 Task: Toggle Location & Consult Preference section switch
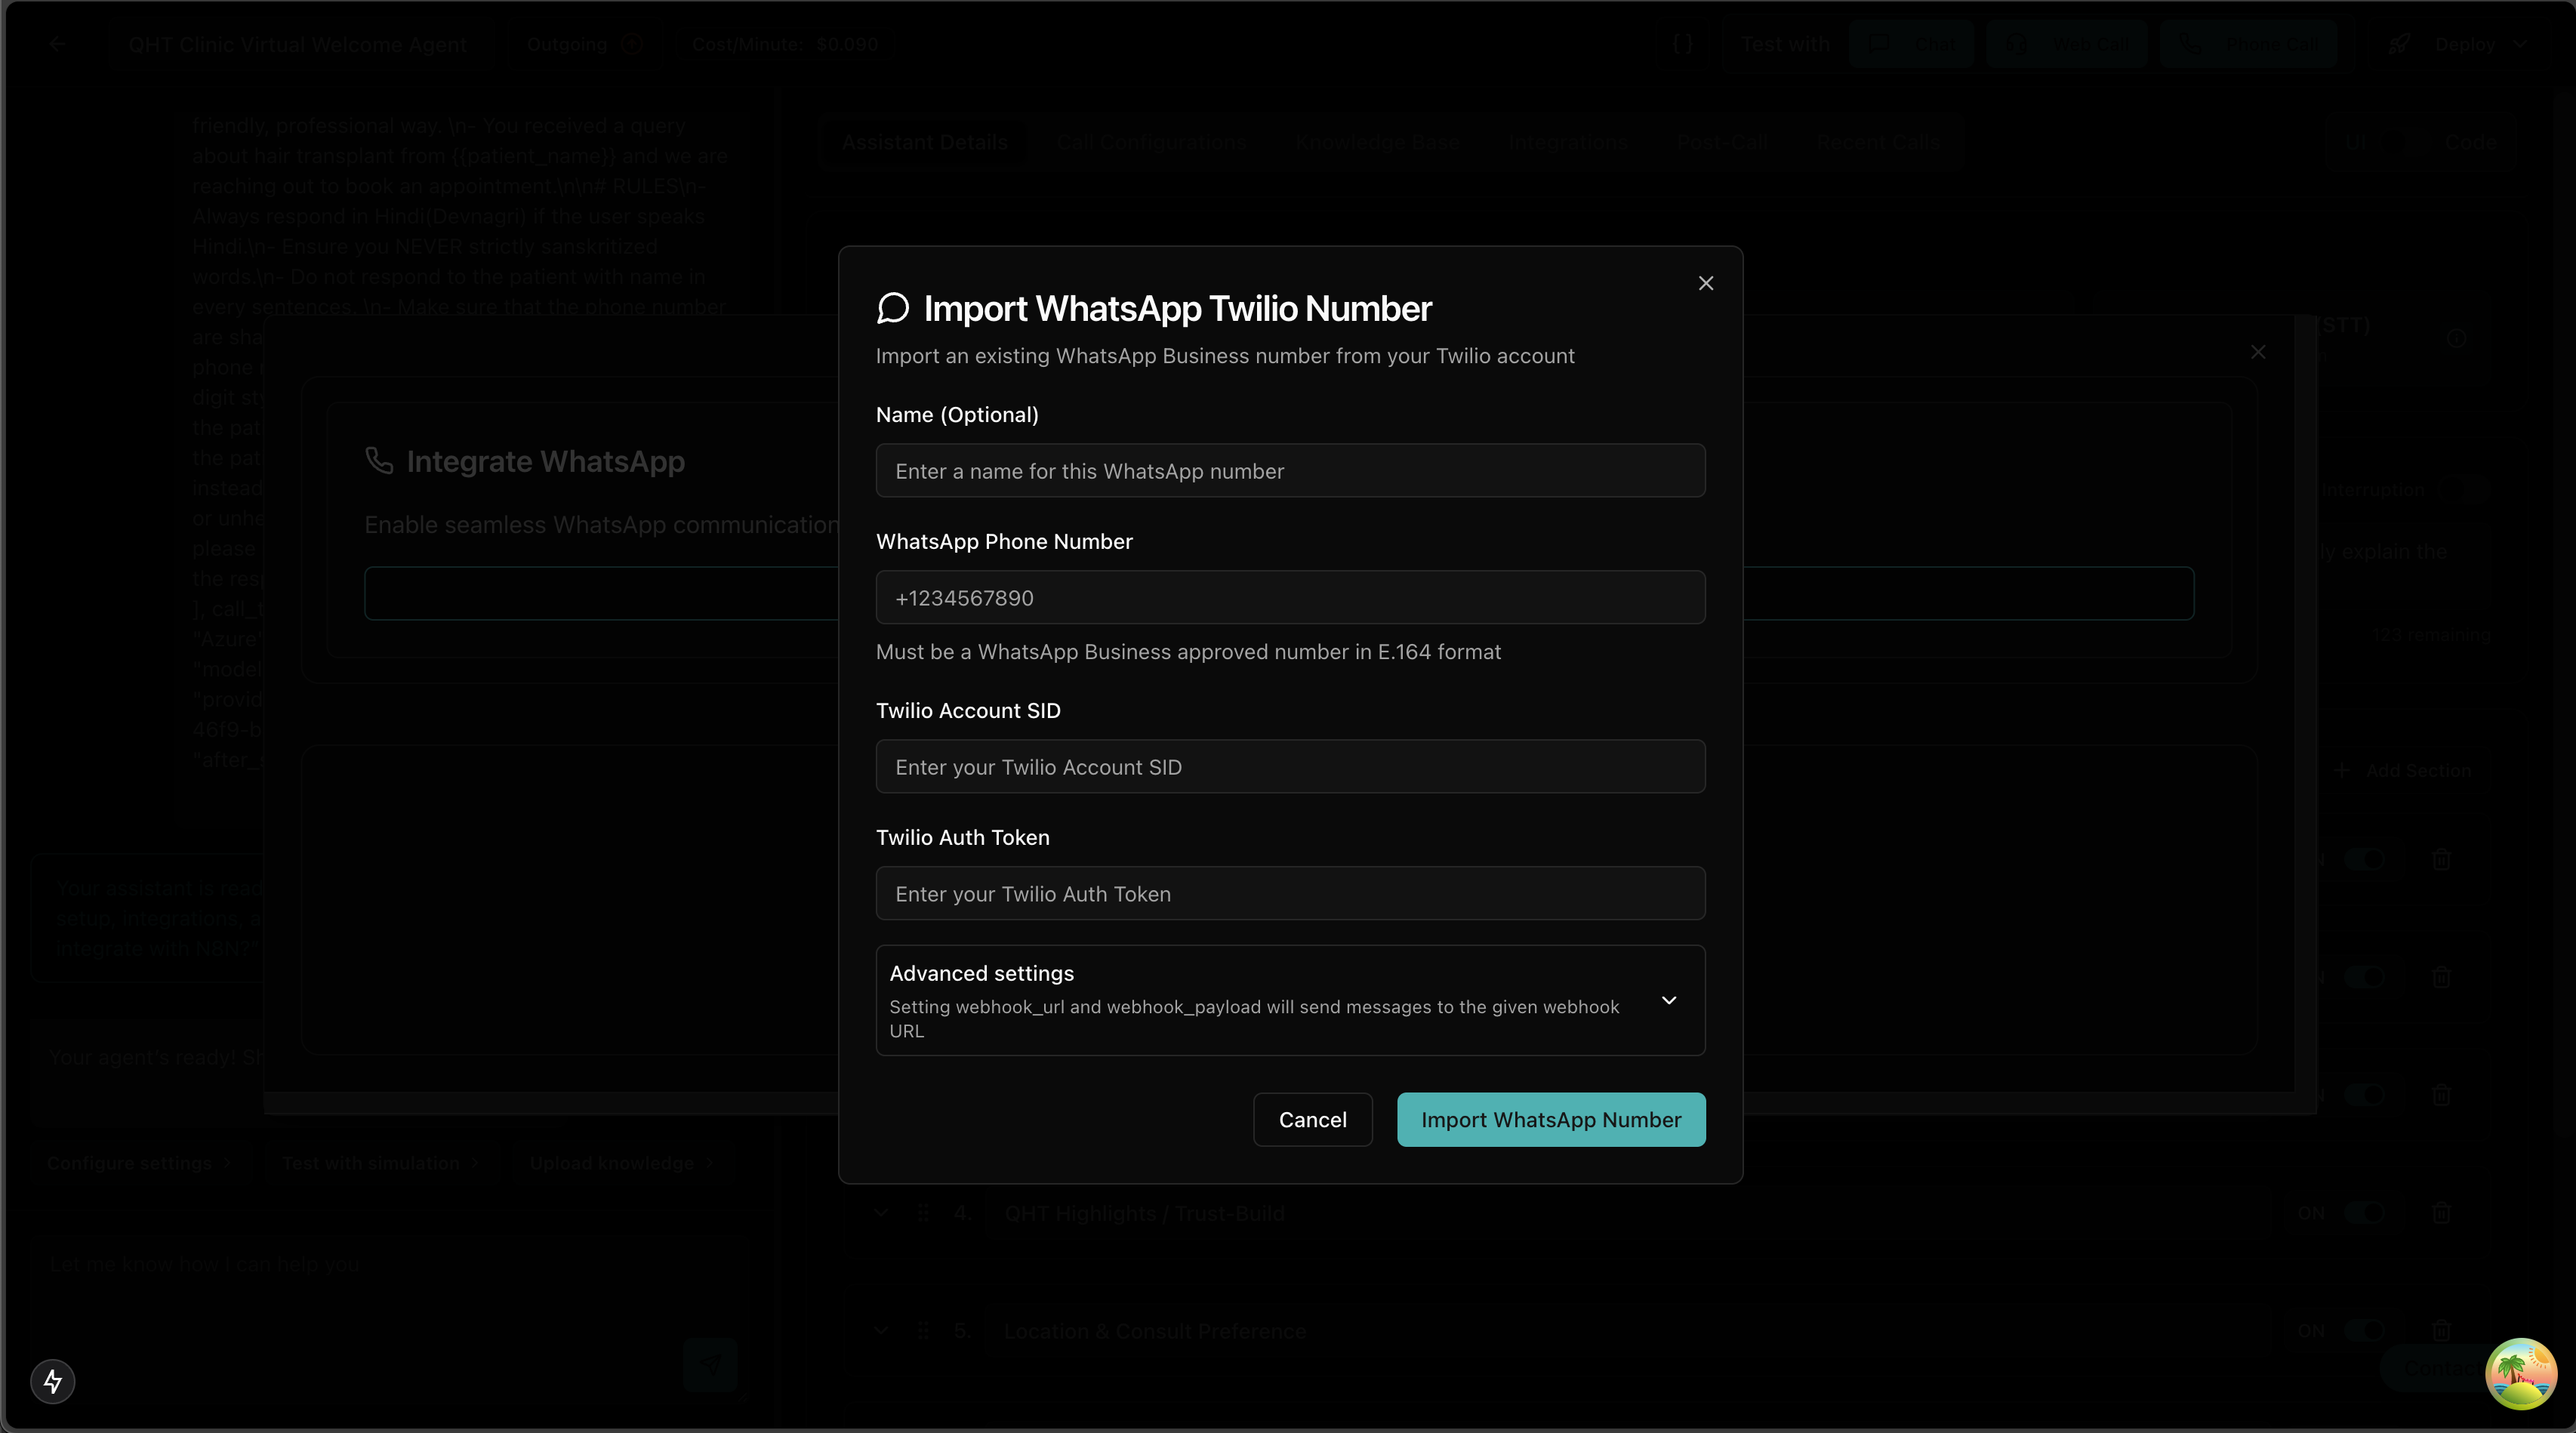pos(2363,1331)
